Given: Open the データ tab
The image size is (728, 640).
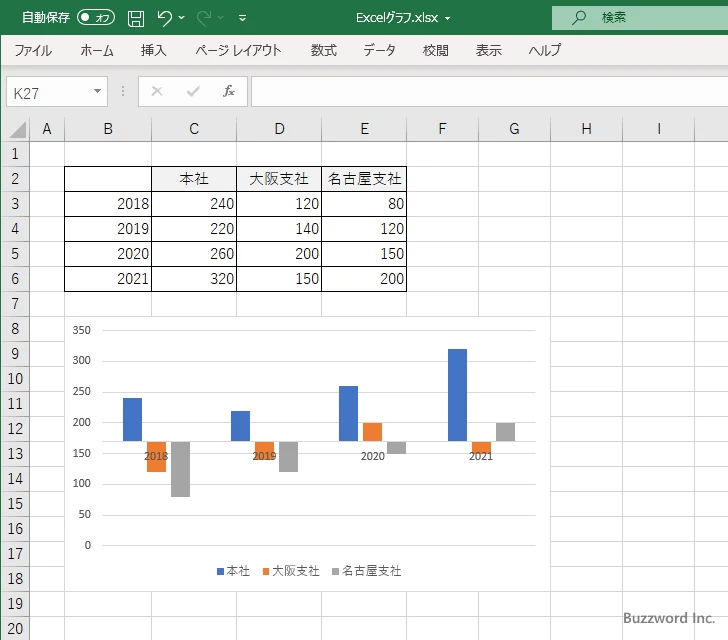Looking at the screenshot, I should point(379,50).
